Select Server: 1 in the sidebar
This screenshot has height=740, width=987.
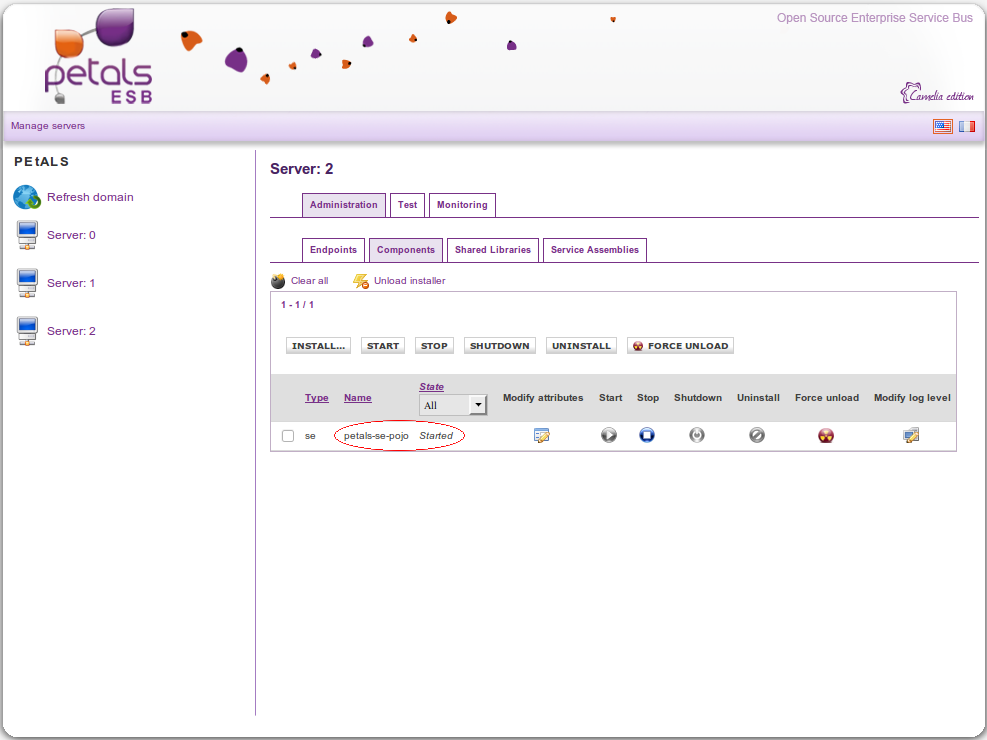(71, 283)
